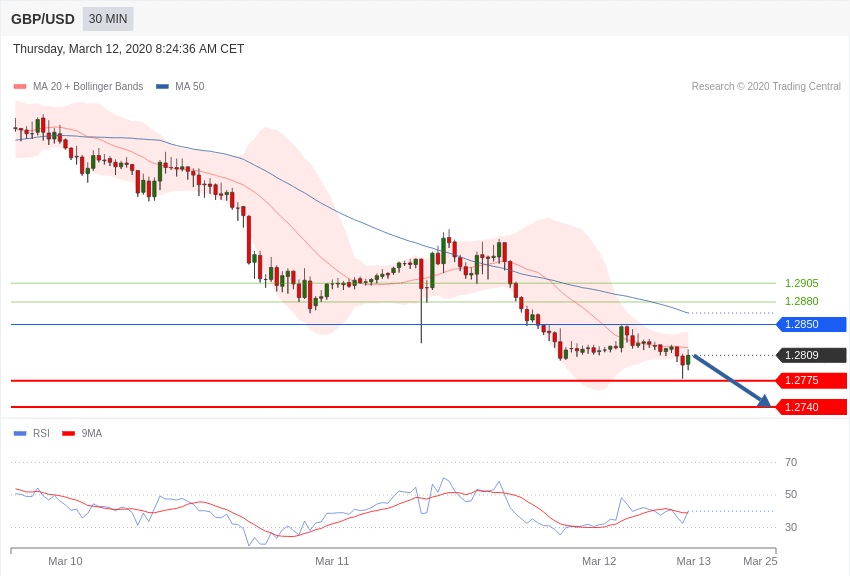
Task: Toggle the MA 20 + Bollinger Bands legend label
Action: pyautogui.click(x=88, y=87)
